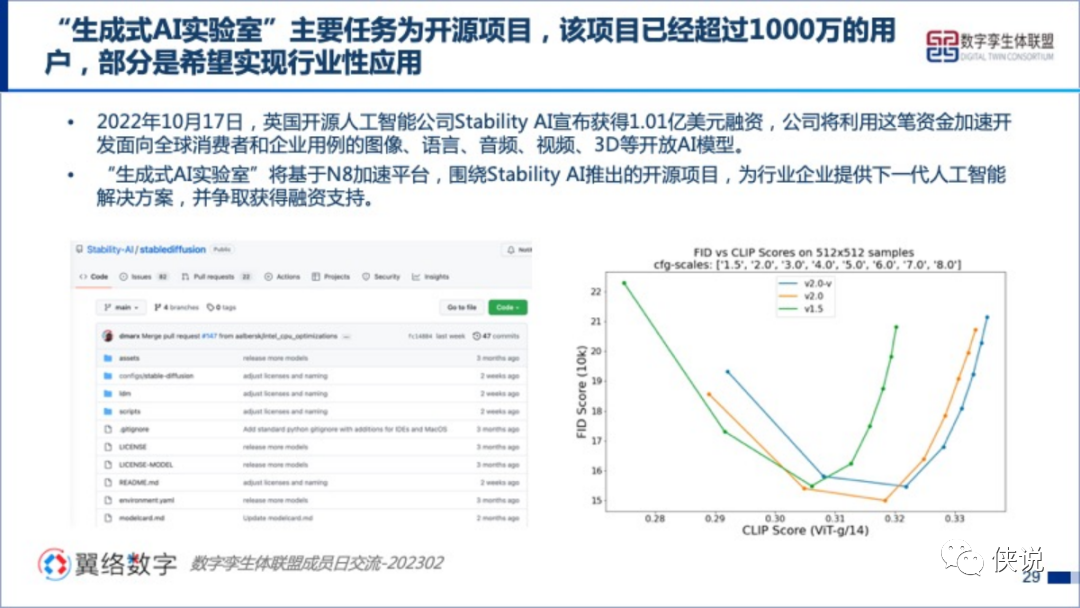Image resolution: width=1080 pixels, height=608 pixels.
Task: Click the Digital Twin Consortium logo
Action: tap(990, 47)
